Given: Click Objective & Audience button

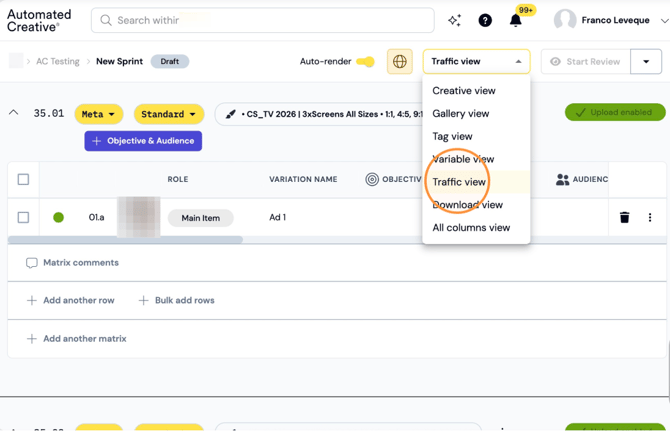Looking at the screenshot, I should (143, 141).
